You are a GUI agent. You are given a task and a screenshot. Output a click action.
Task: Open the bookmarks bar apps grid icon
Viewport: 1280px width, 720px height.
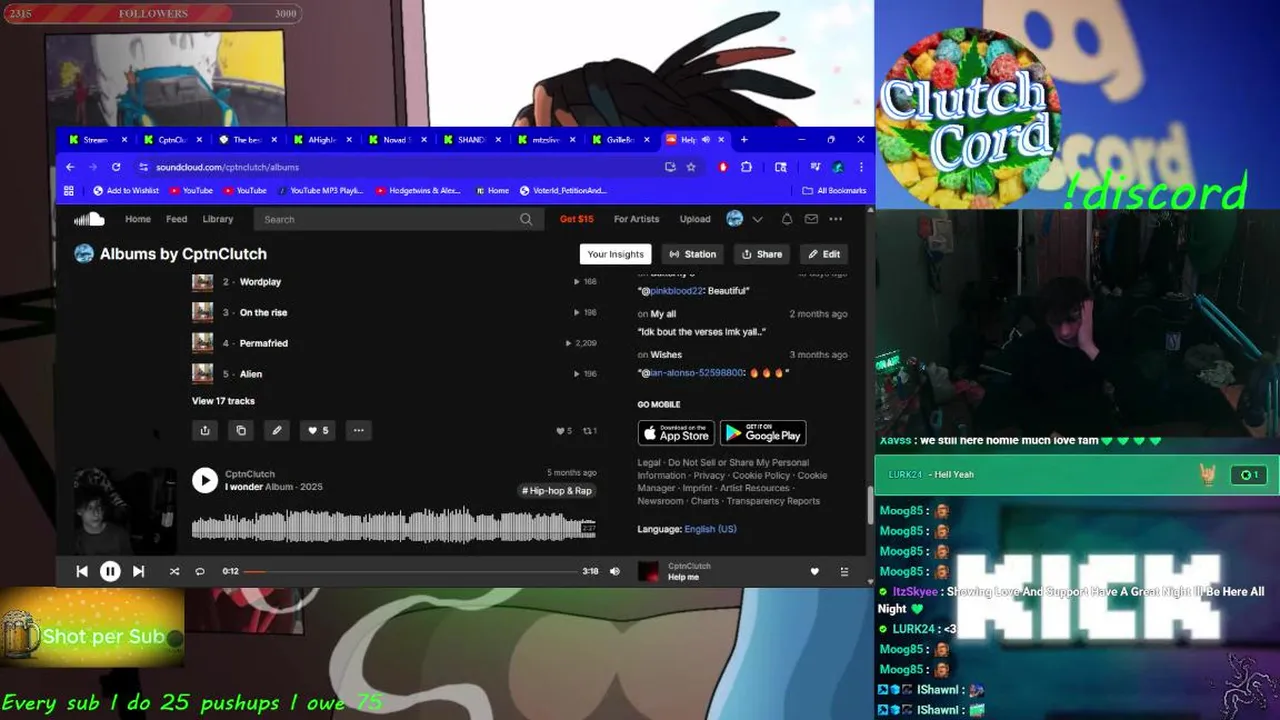click(x=69, y=190)
